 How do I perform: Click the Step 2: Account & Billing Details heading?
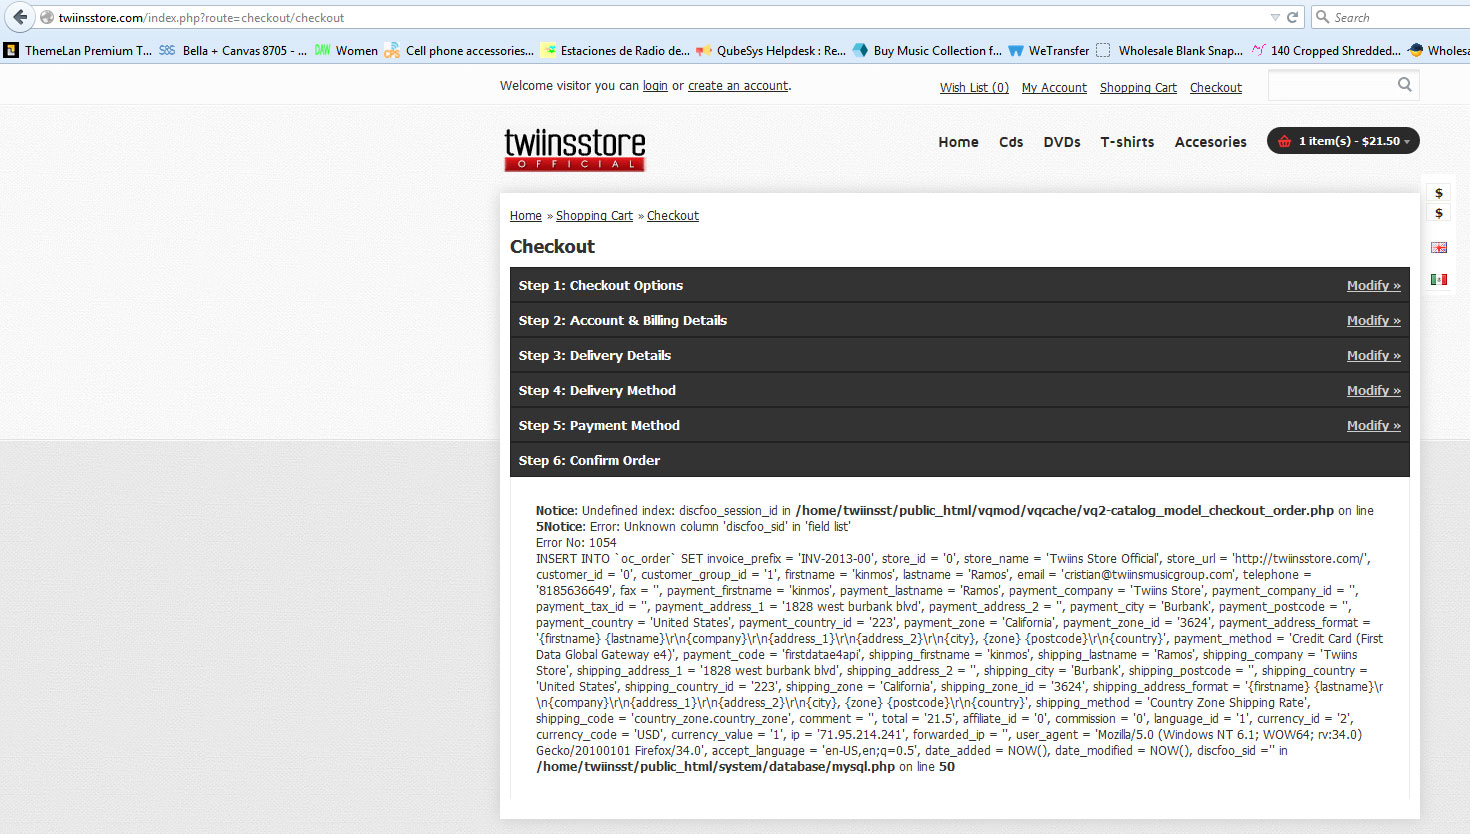pyautogui.click(x=623, y=321)
